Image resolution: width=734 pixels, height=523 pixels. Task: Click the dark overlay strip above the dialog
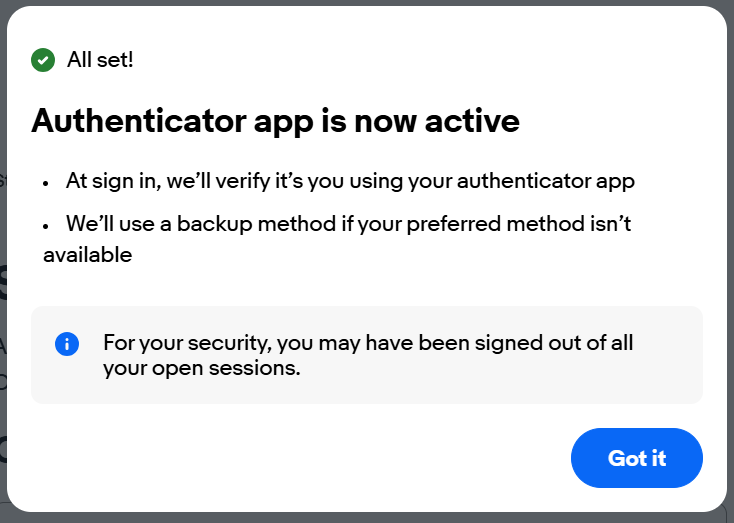click(367, 2)
